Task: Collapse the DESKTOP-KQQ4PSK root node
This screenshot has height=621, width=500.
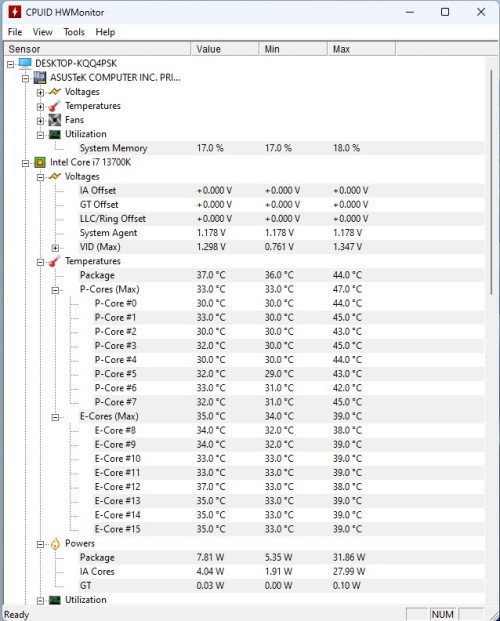Action: 11,64
